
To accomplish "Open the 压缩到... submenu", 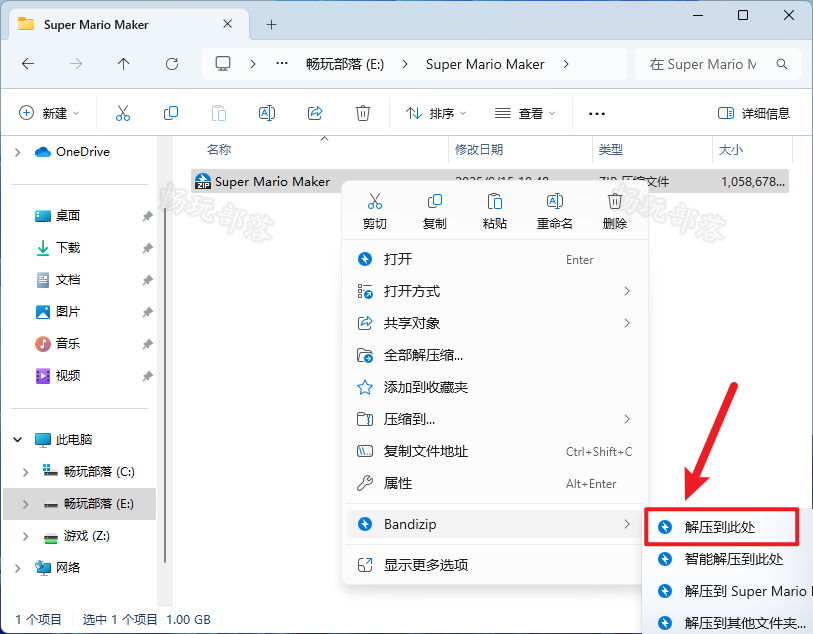I will pos(495,419).
